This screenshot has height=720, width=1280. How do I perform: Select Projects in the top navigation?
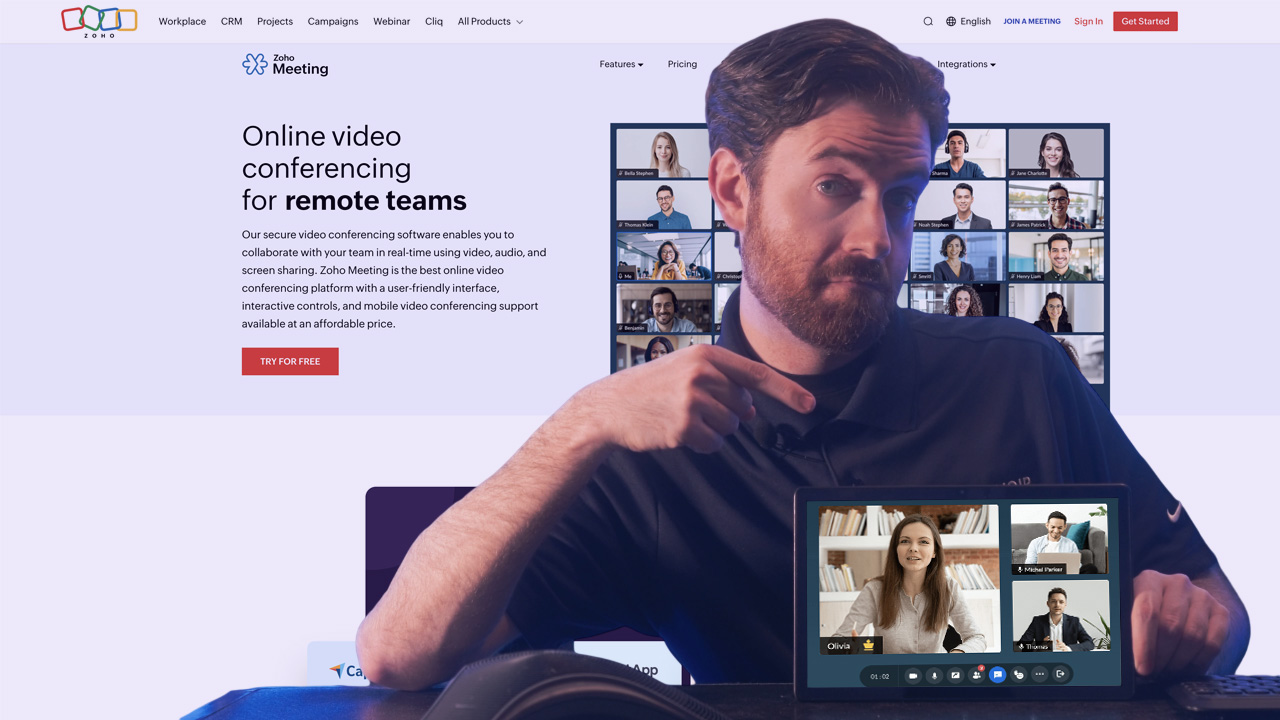275,21
